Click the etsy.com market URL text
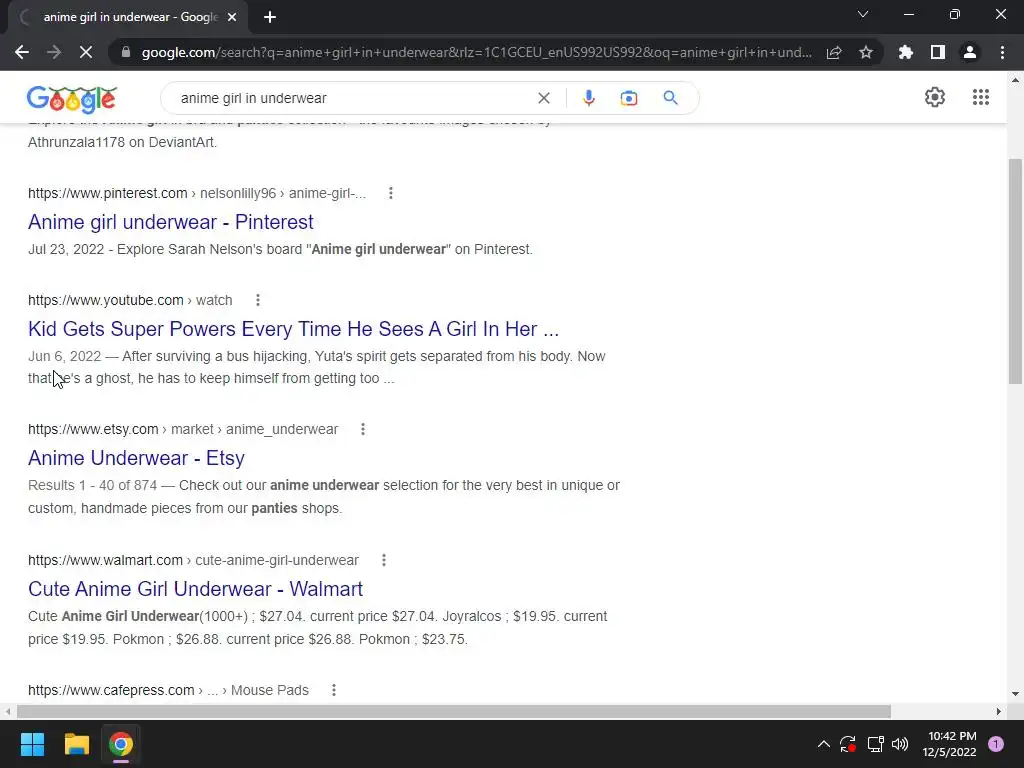This screenshot has width=1024, height=768. click(183, 429)
